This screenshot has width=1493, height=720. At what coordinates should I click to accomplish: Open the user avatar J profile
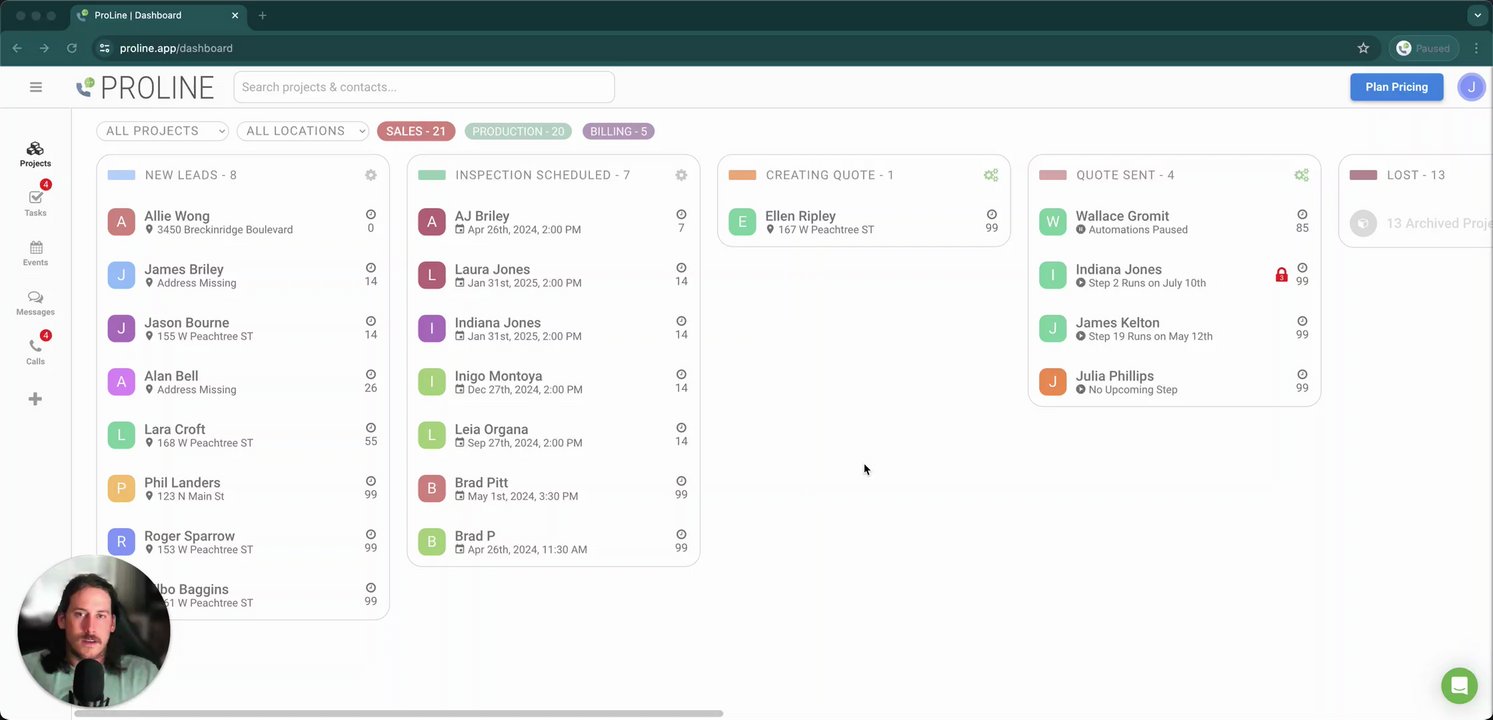pyautogui.click(x=1471, y=87)
